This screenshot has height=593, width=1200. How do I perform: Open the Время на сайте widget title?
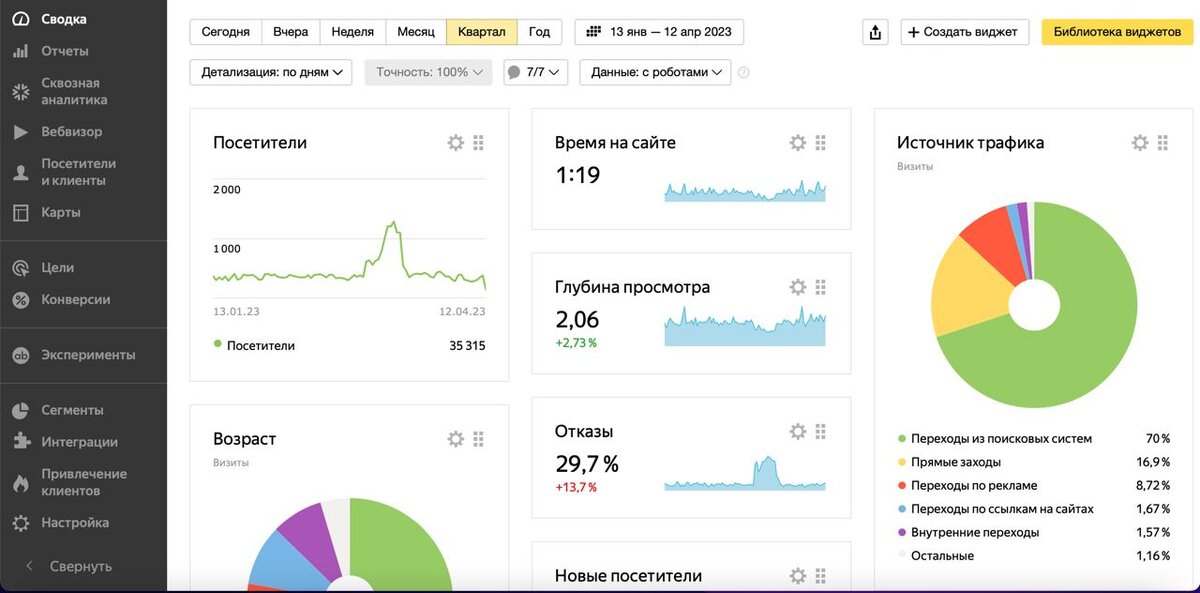pyautogui.click(x=615, y=143)
